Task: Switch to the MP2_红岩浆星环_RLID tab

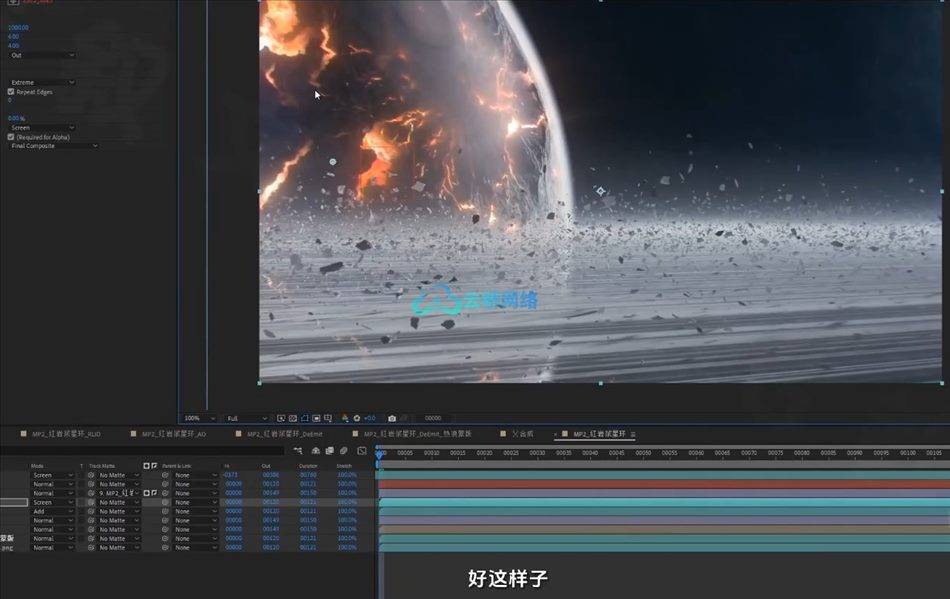Action: (66, 434)
